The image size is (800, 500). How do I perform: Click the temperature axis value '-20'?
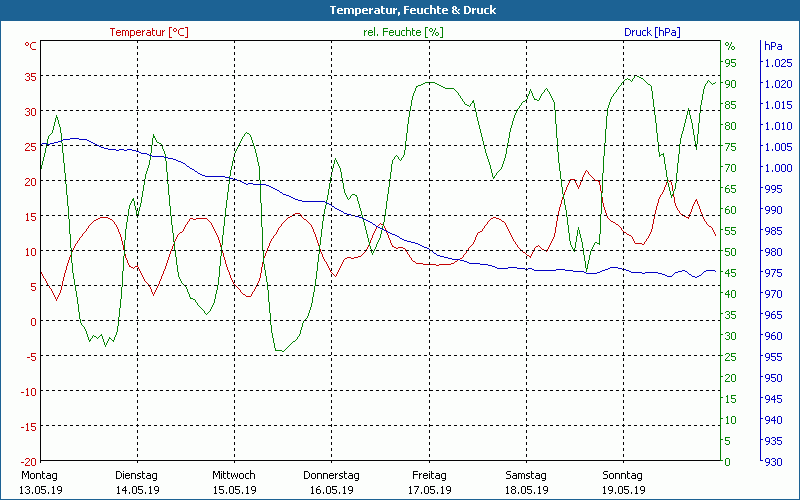point(28,462)
